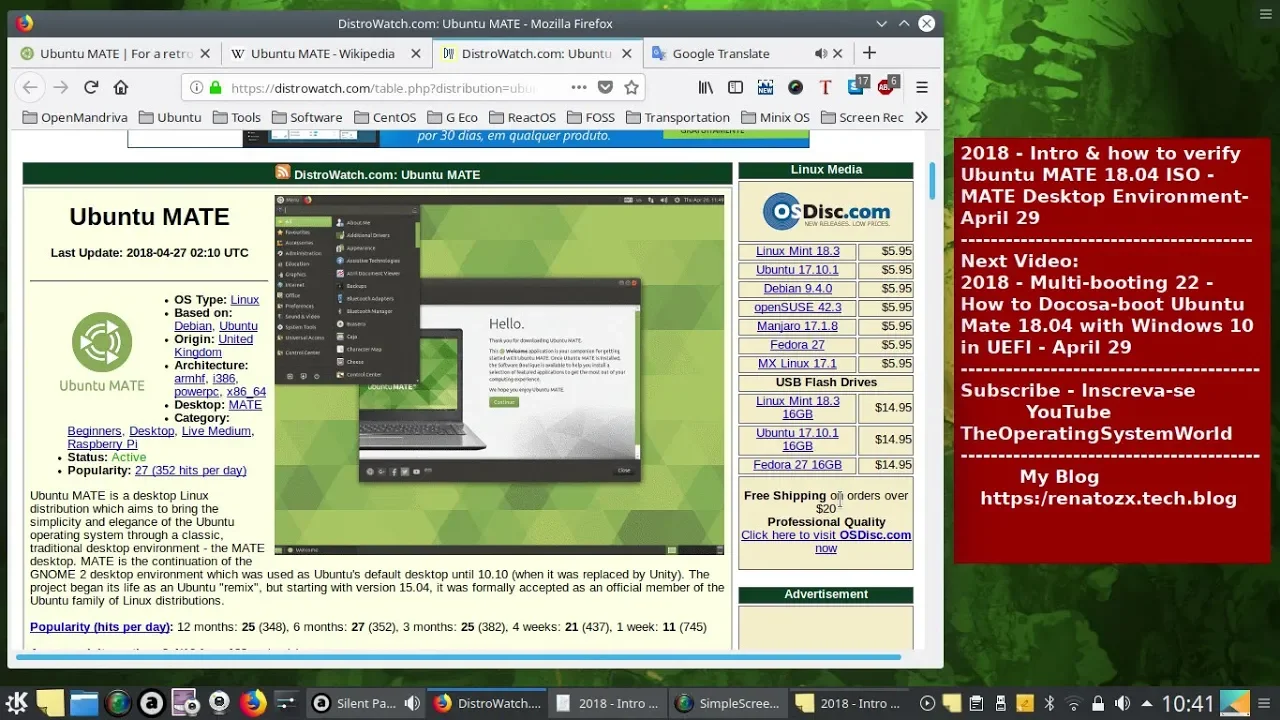Launch the file manager from taskbar
This screenshot has height=720, width=1280.
84,703
